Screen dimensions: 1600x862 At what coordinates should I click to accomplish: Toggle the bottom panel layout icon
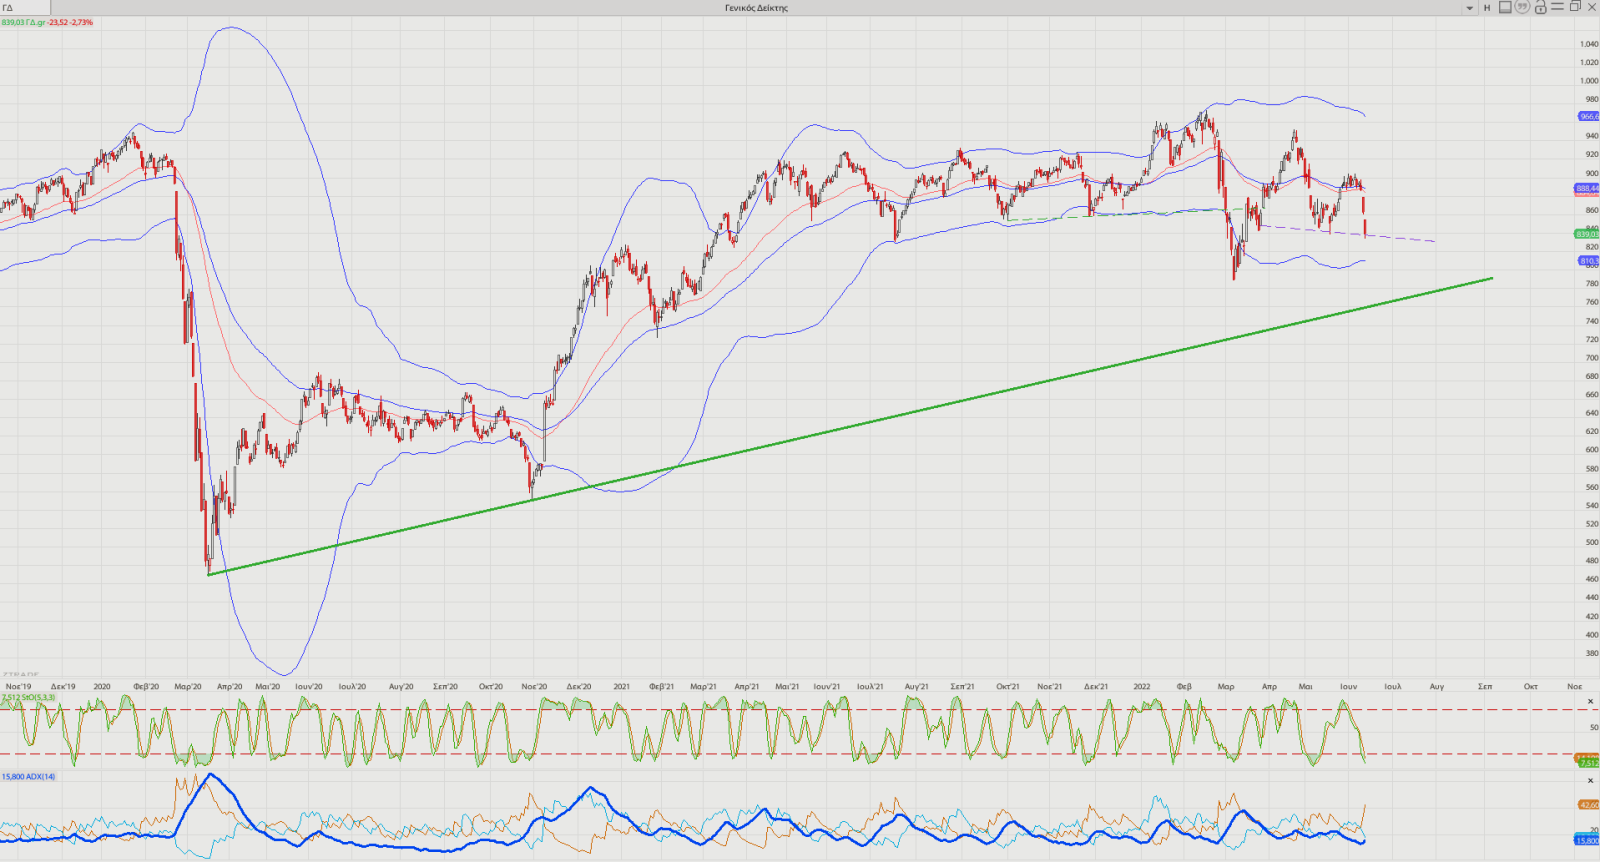click(1505, 7)
